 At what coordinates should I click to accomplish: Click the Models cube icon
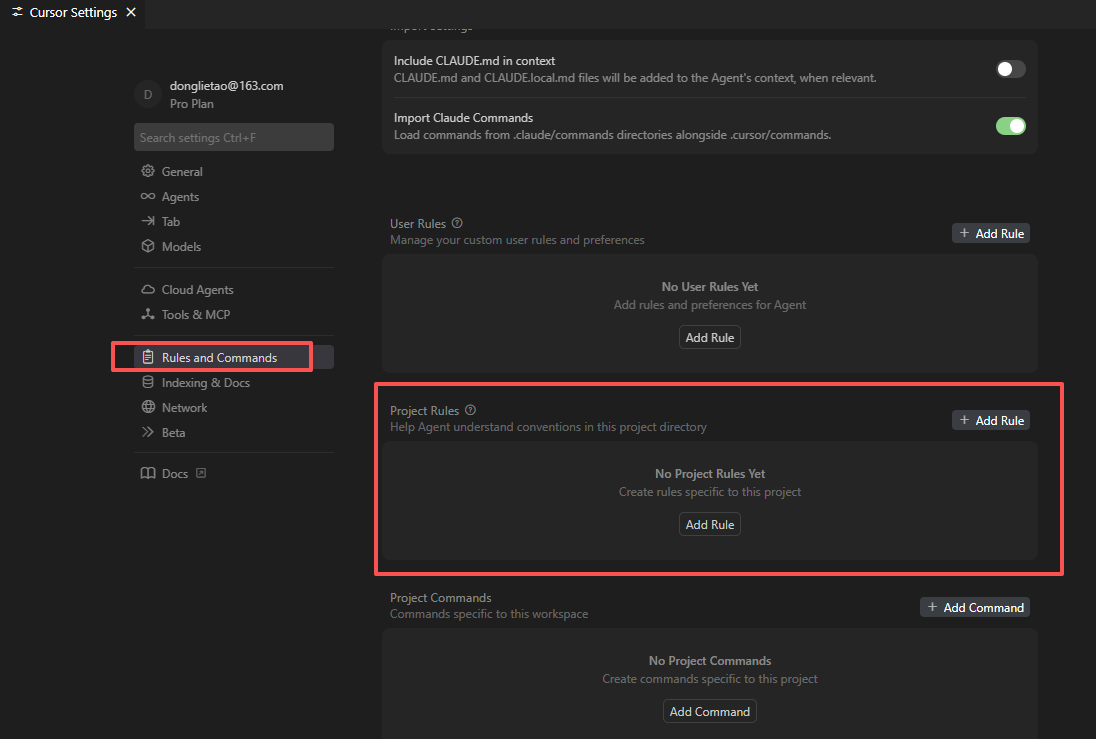coord(148,247)
